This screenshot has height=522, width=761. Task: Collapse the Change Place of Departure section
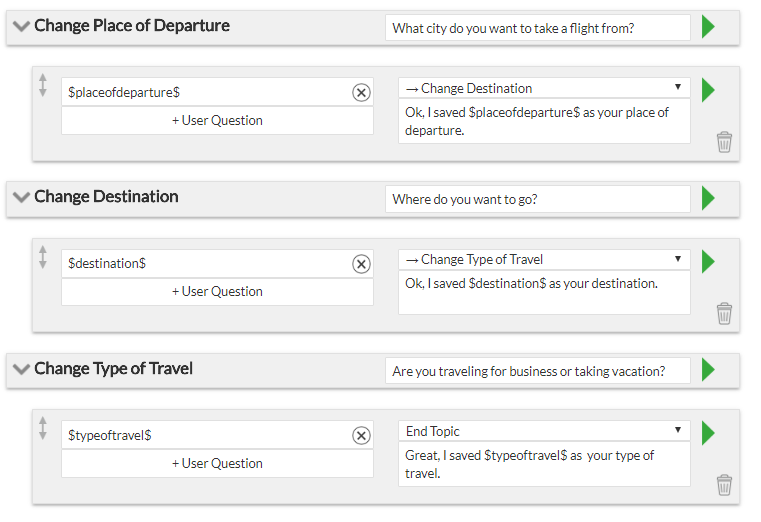21,26
